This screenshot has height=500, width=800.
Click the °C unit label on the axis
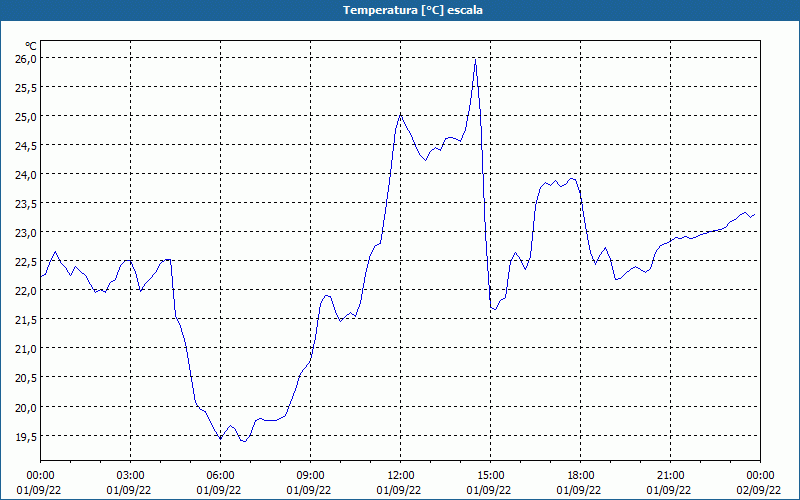click(31, 46)
